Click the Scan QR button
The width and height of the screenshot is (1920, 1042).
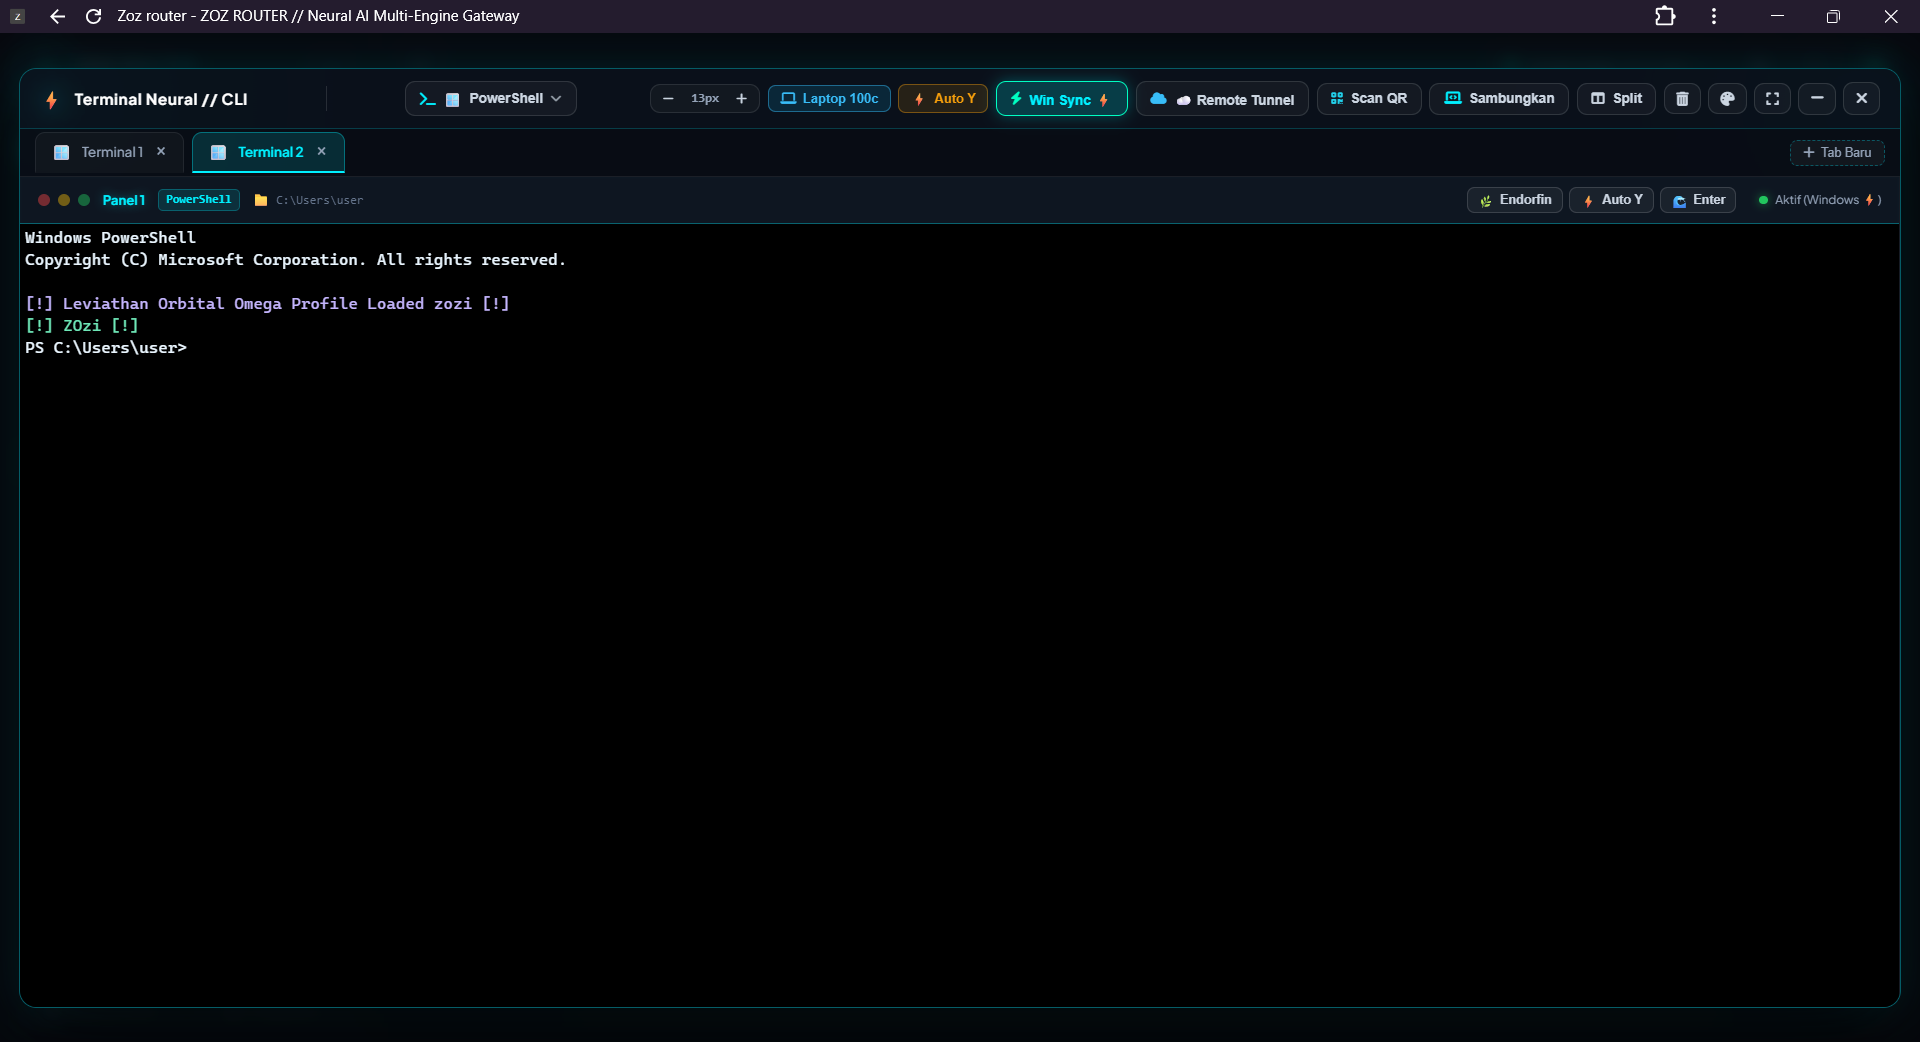click(1369, 99)
